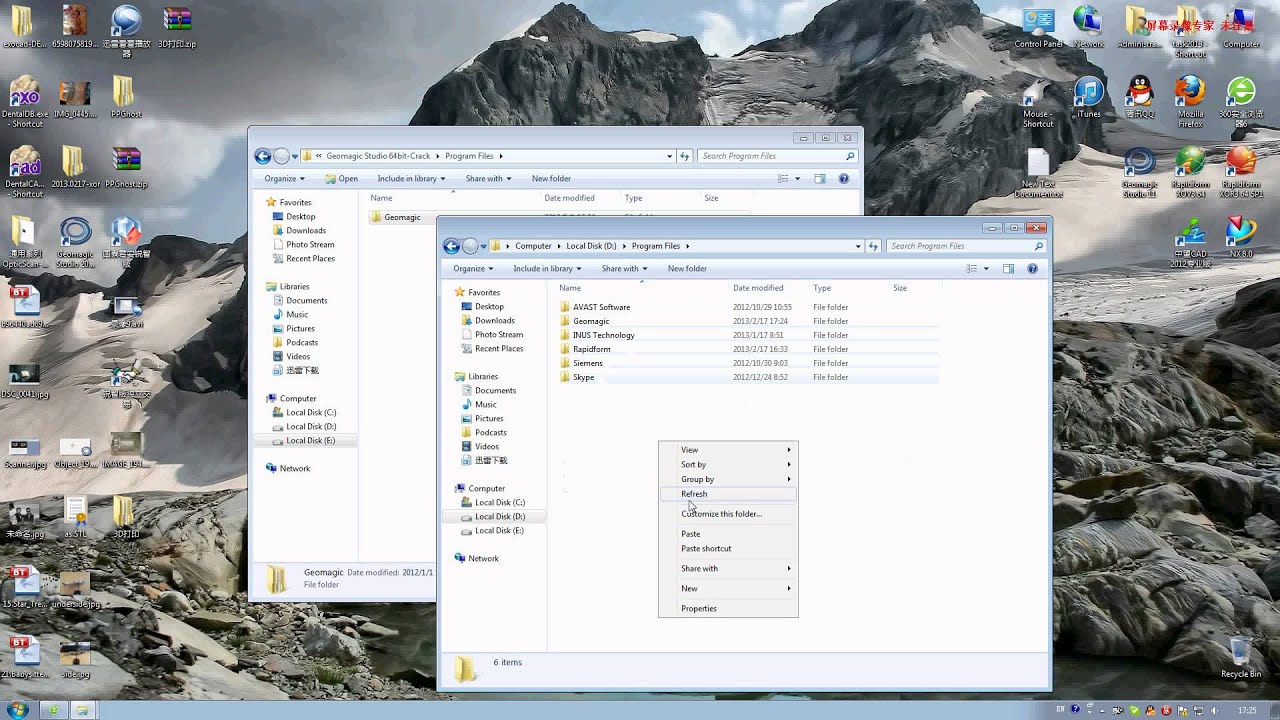Click the Windows Start orb
1280x720 pixels.
tap(19, 709)
